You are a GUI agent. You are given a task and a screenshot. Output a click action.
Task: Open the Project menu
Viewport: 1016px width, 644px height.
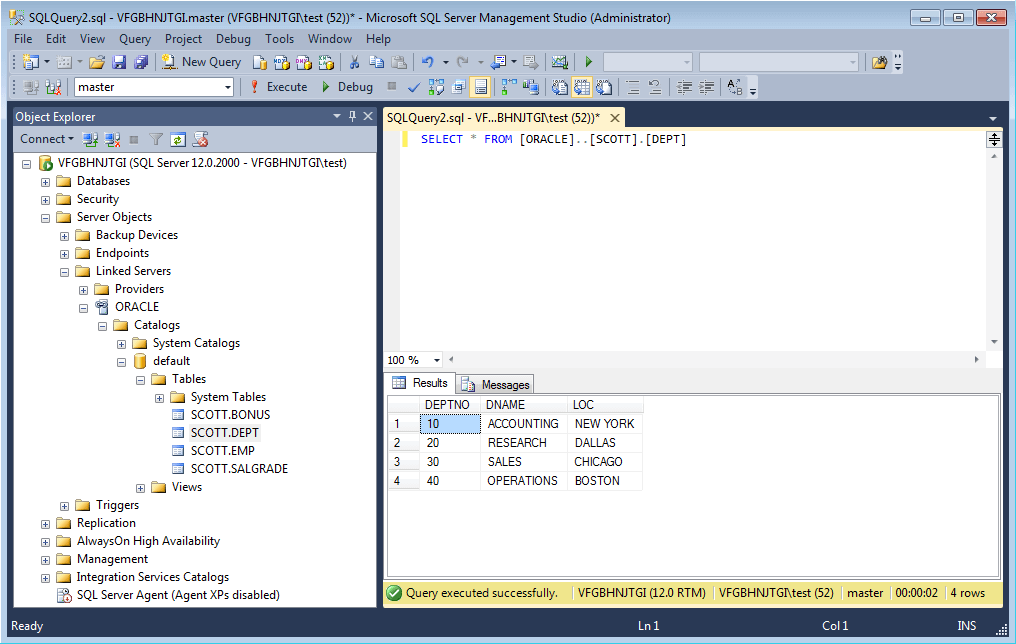[183, 39]
